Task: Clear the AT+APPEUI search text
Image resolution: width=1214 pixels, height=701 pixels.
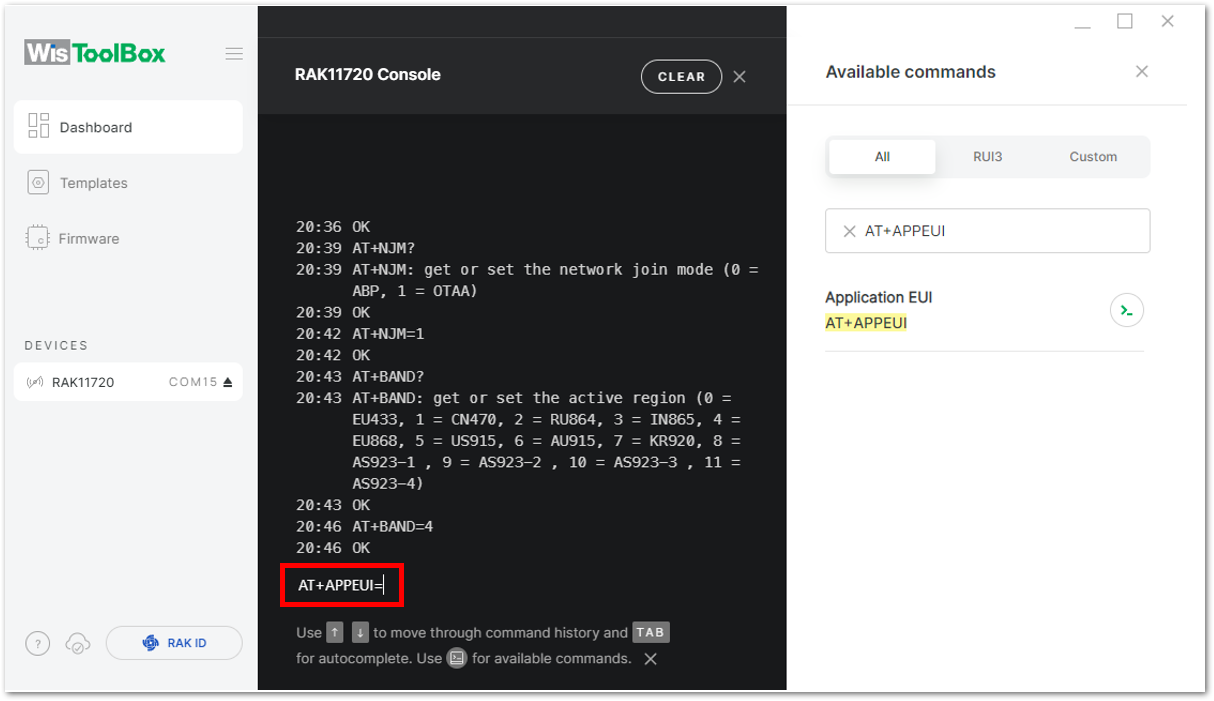Action: click(x=849, y=231)
